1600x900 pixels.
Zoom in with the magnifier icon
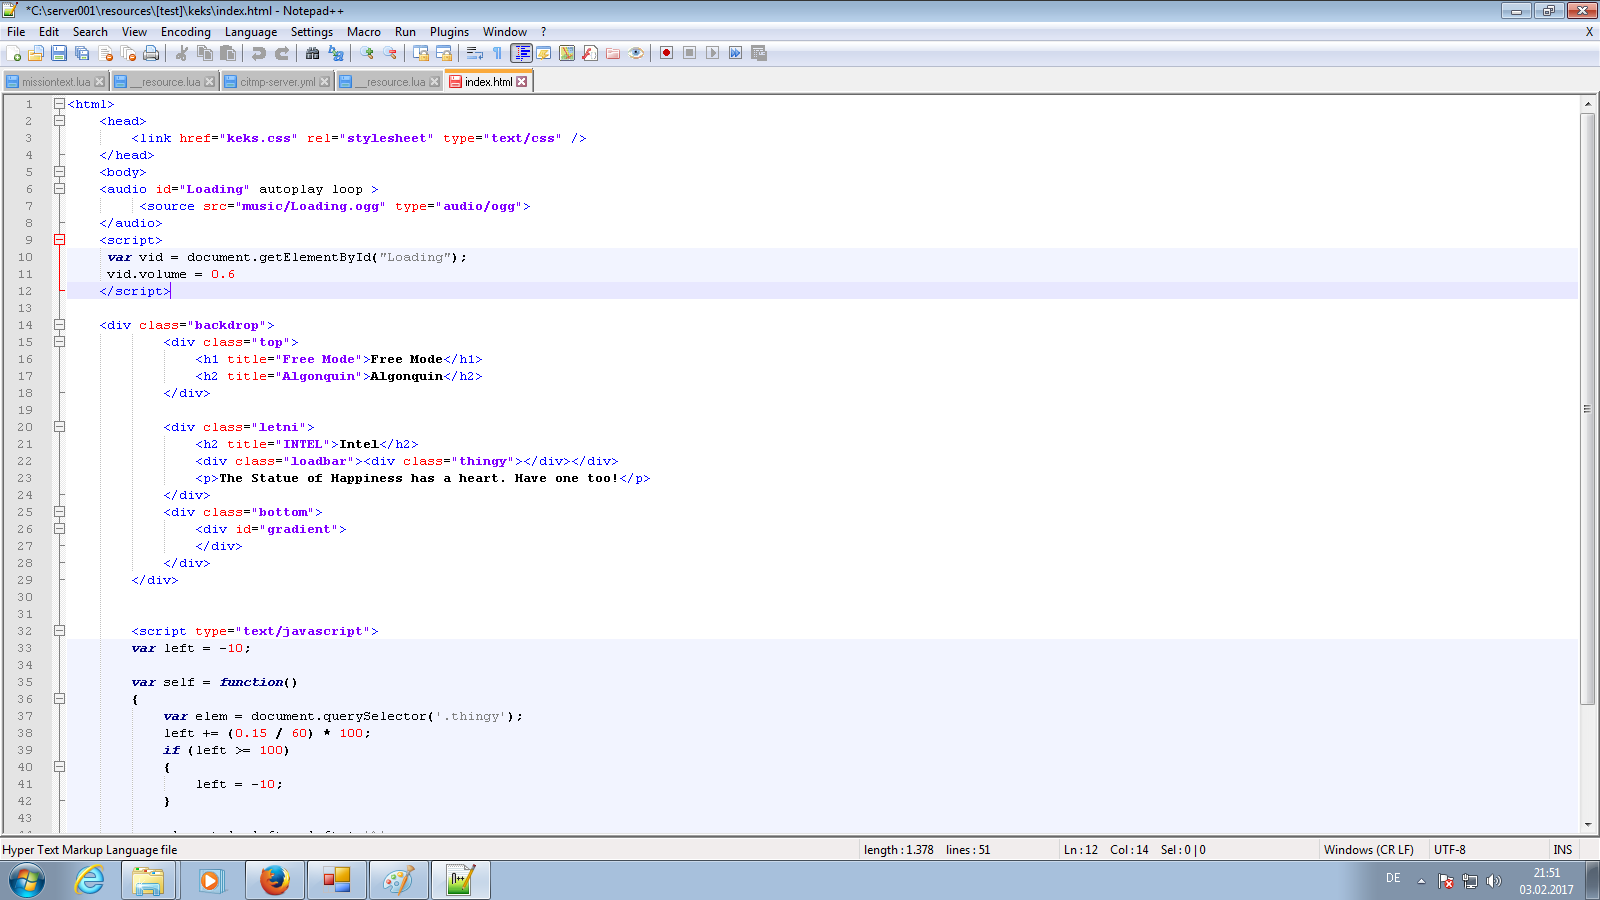(368, 54)
